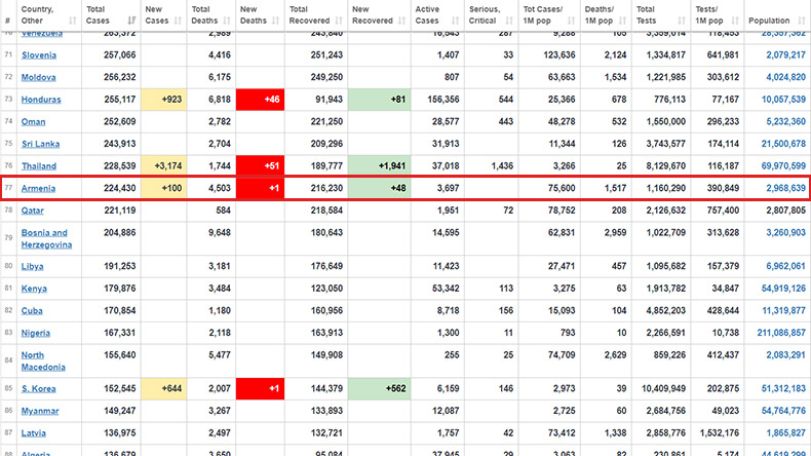The height and width of the screenshot is (456, 811).
Task: Click S. Korea green new recovered cell
Action: coord(379,389)
